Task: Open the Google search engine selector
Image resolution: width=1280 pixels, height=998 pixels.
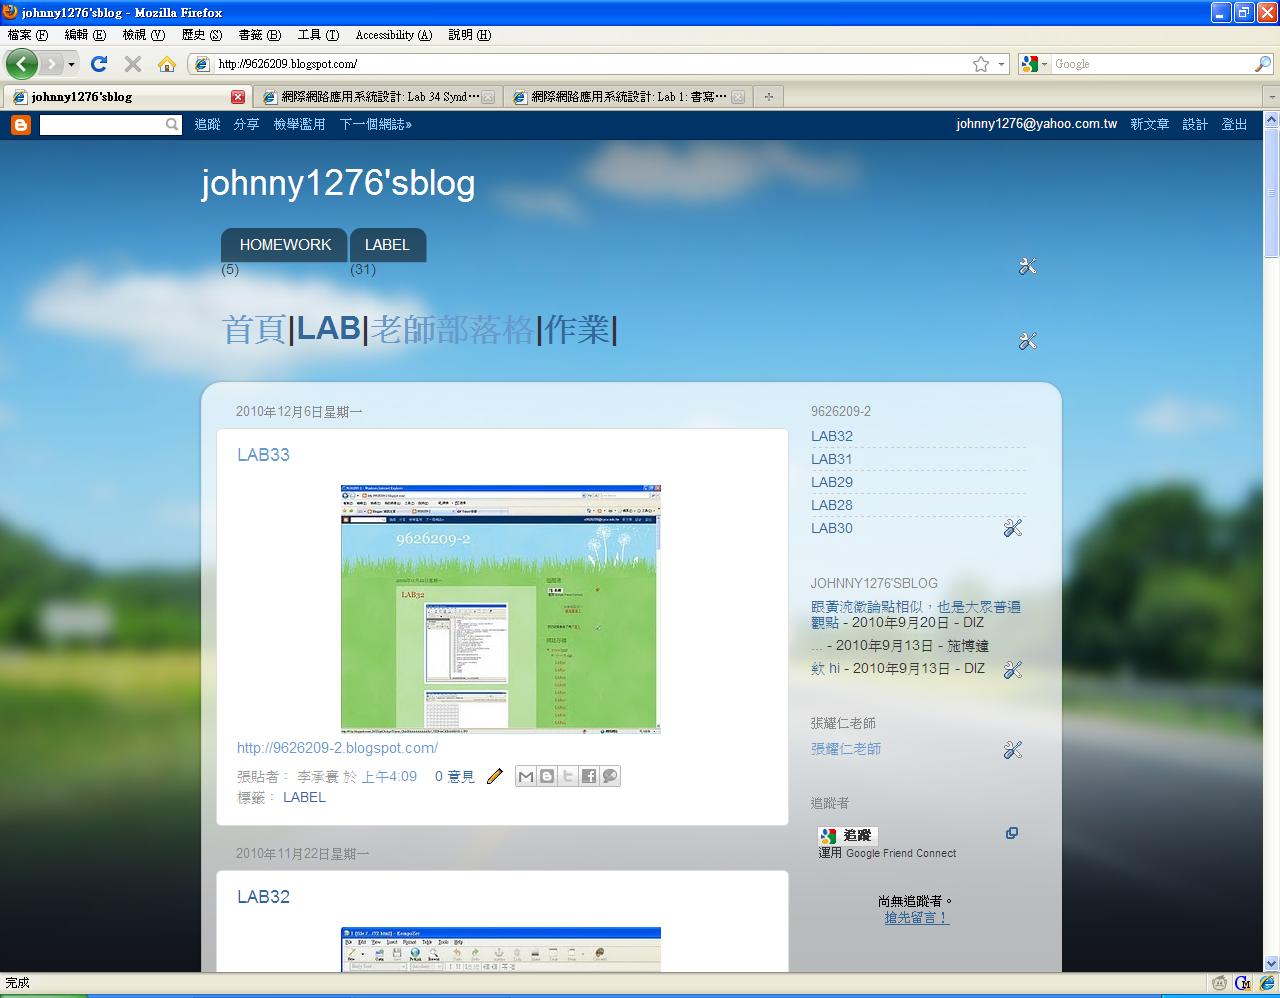Action: [x=1035, y=64]
